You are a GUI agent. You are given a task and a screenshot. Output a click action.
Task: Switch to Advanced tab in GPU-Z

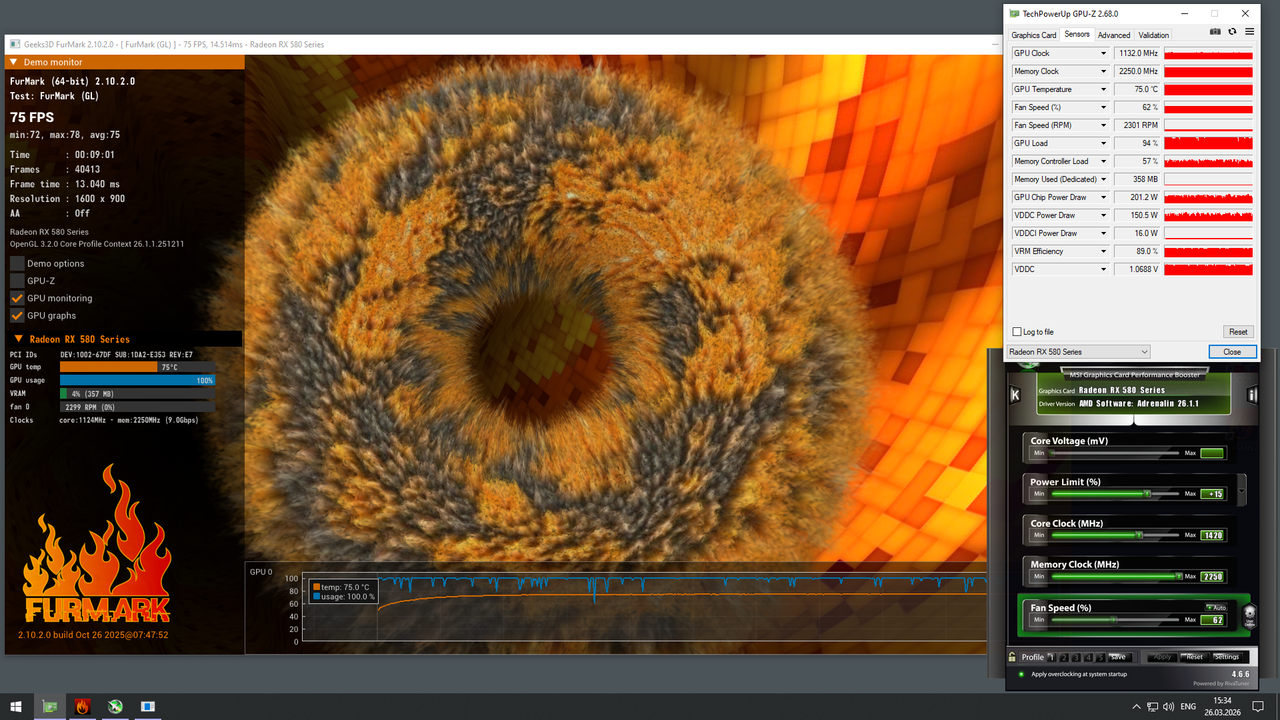pyautogui.click(x=1114, y=35)
